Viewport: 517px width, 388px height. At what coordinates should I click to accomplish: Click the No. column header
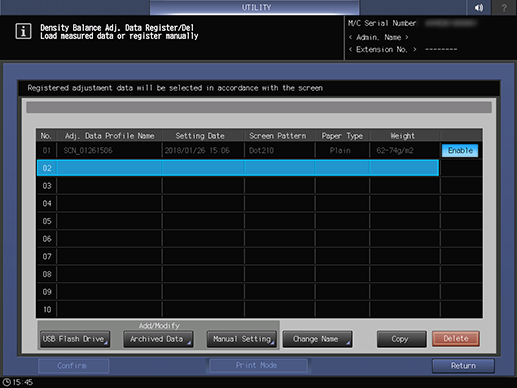pos(46,136)
